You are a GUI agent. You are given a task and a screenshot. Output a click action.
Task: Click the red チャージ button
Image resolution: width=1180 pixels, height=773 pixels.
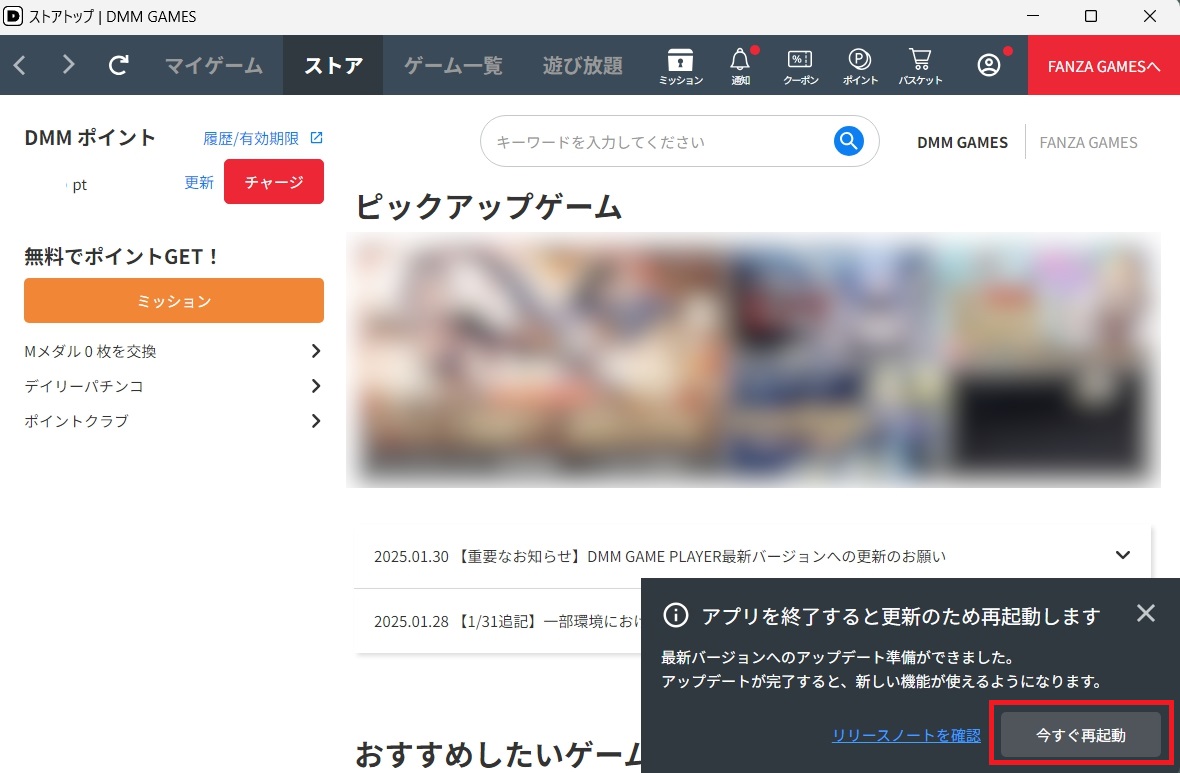coord(274,181)
